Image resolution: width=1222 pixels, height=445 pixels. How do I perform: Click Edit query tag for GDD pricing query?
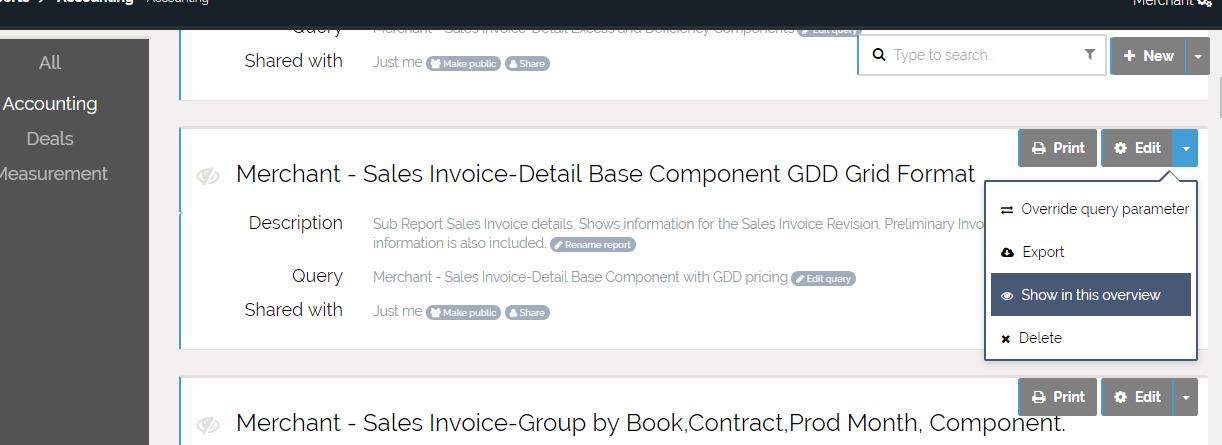click(823, 278)
